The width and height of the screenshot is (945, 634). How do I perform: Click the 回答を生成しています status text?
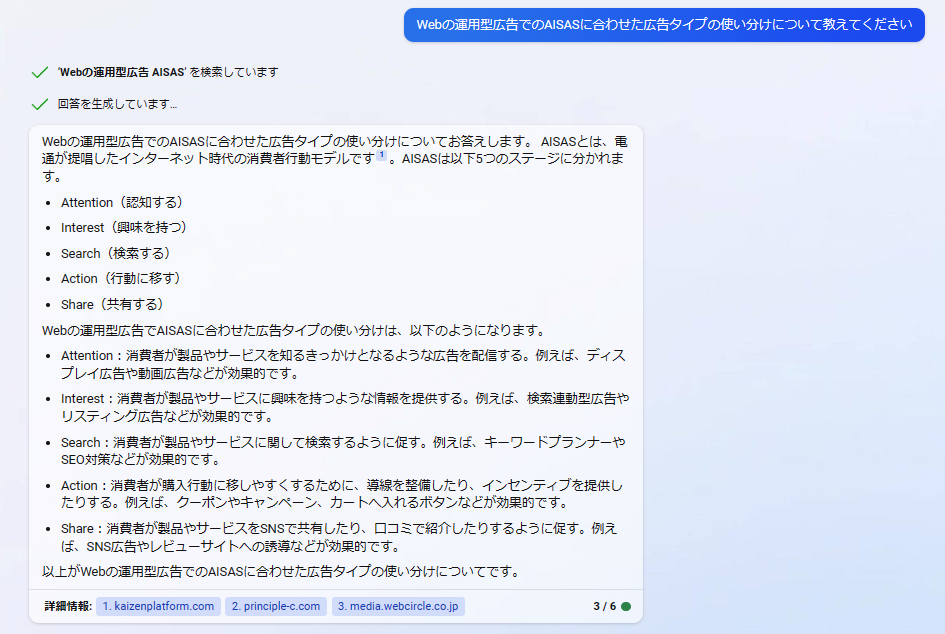pyautogui.click(x=117, y=104)
